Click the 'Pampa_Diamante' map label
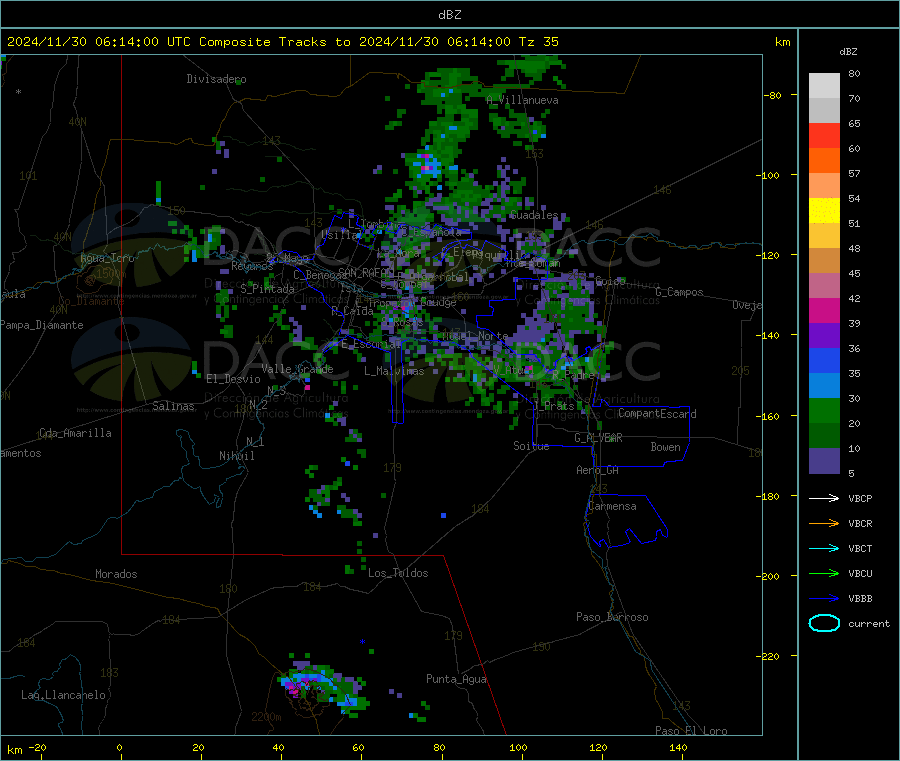Screen dimensions: 900x761 tap(42, 325)
